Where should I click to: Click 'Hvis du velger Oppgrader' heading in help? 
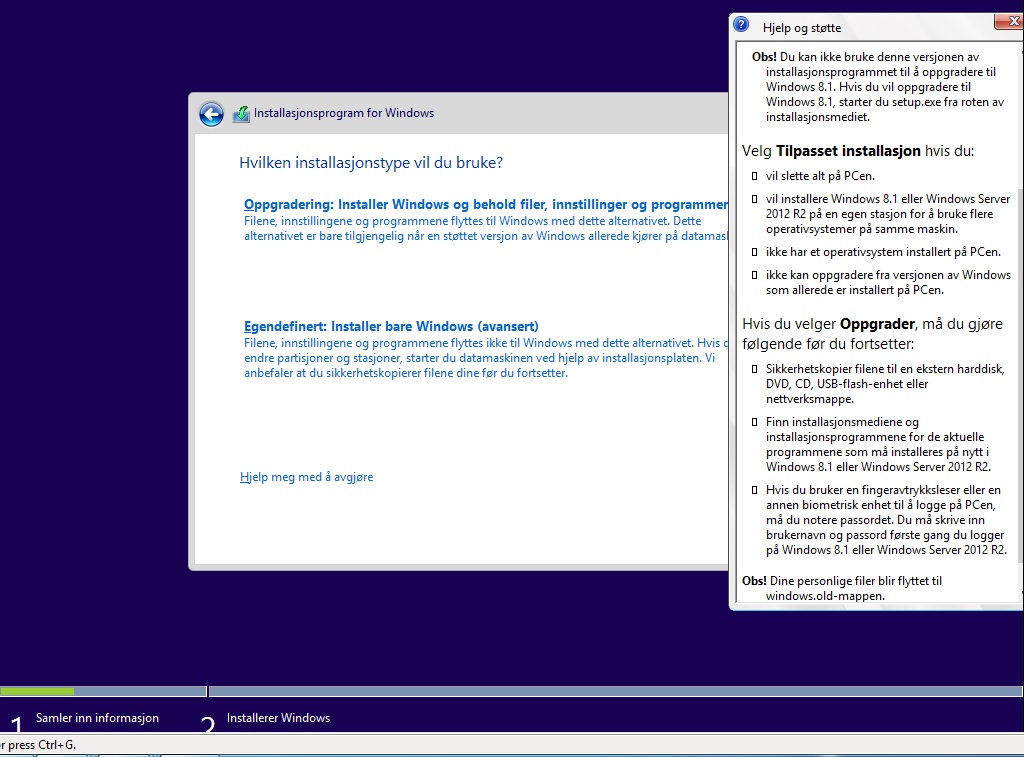click(x=872, y=334)
